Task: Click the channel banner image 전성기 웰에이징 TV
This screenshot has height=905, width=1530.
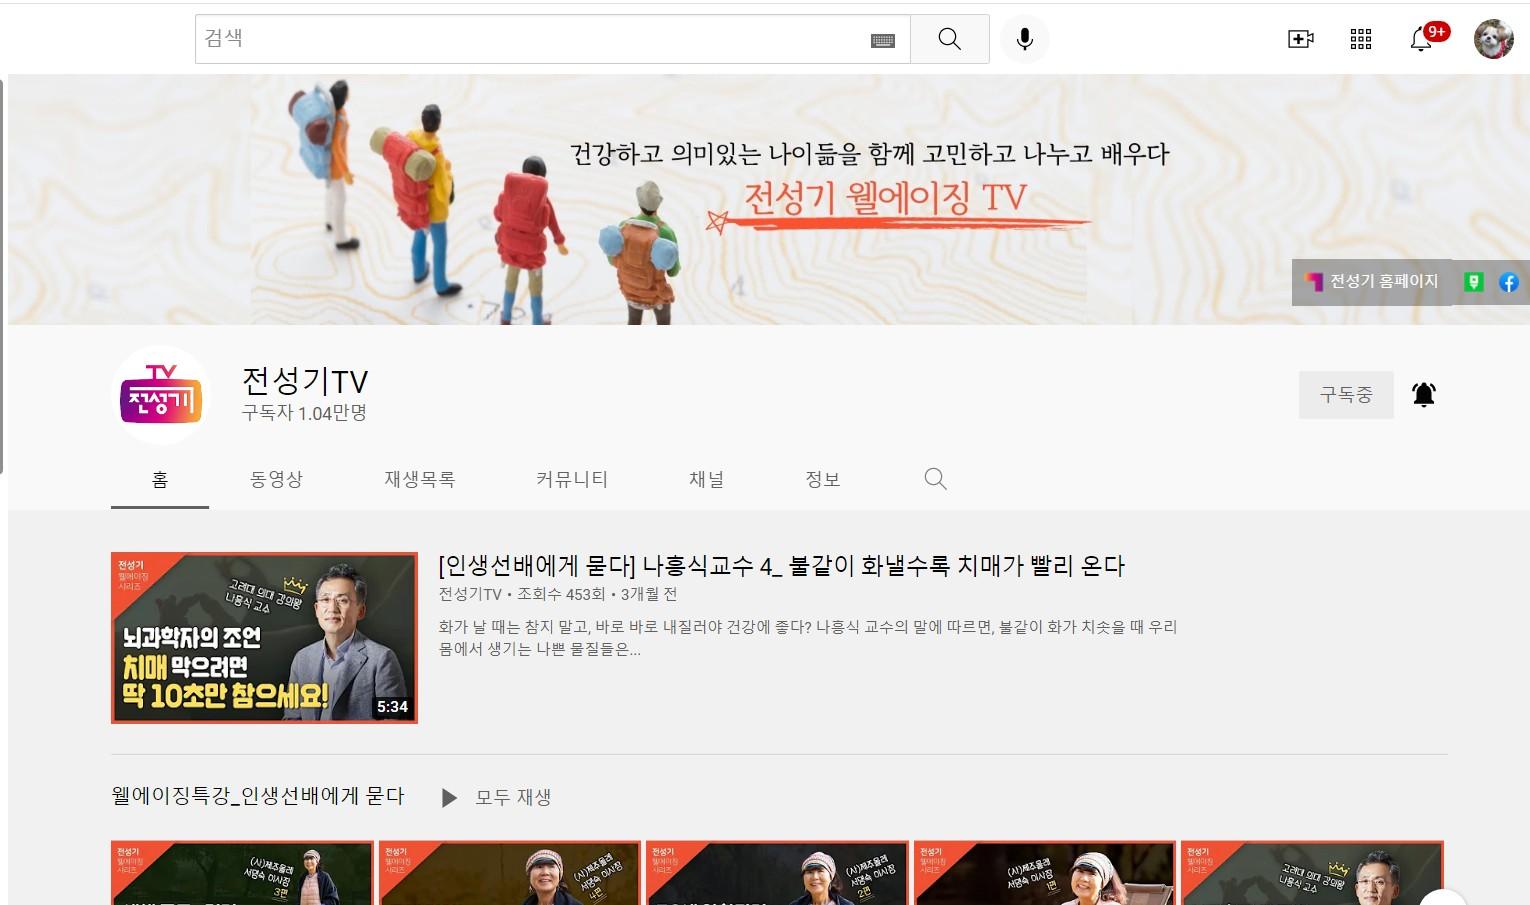Action: pos(769,199)
